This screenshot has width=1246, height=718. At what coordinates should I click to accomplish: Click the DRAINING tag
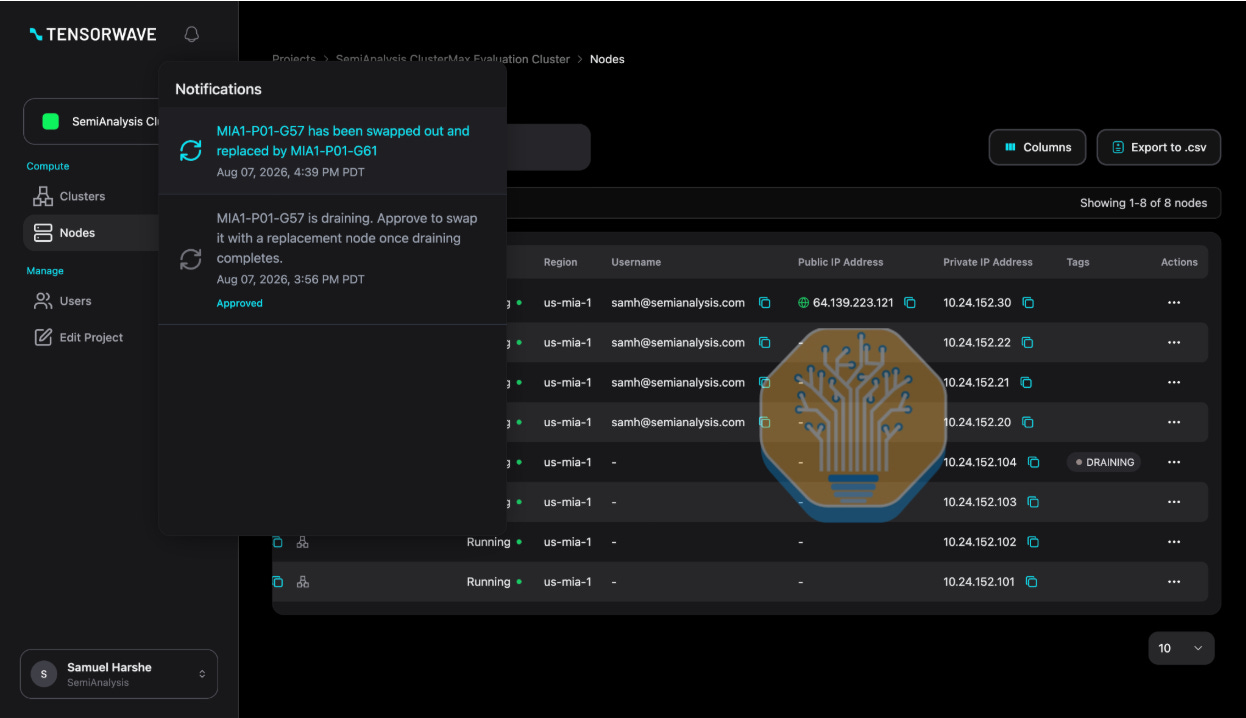click(x=1104, y=462)
